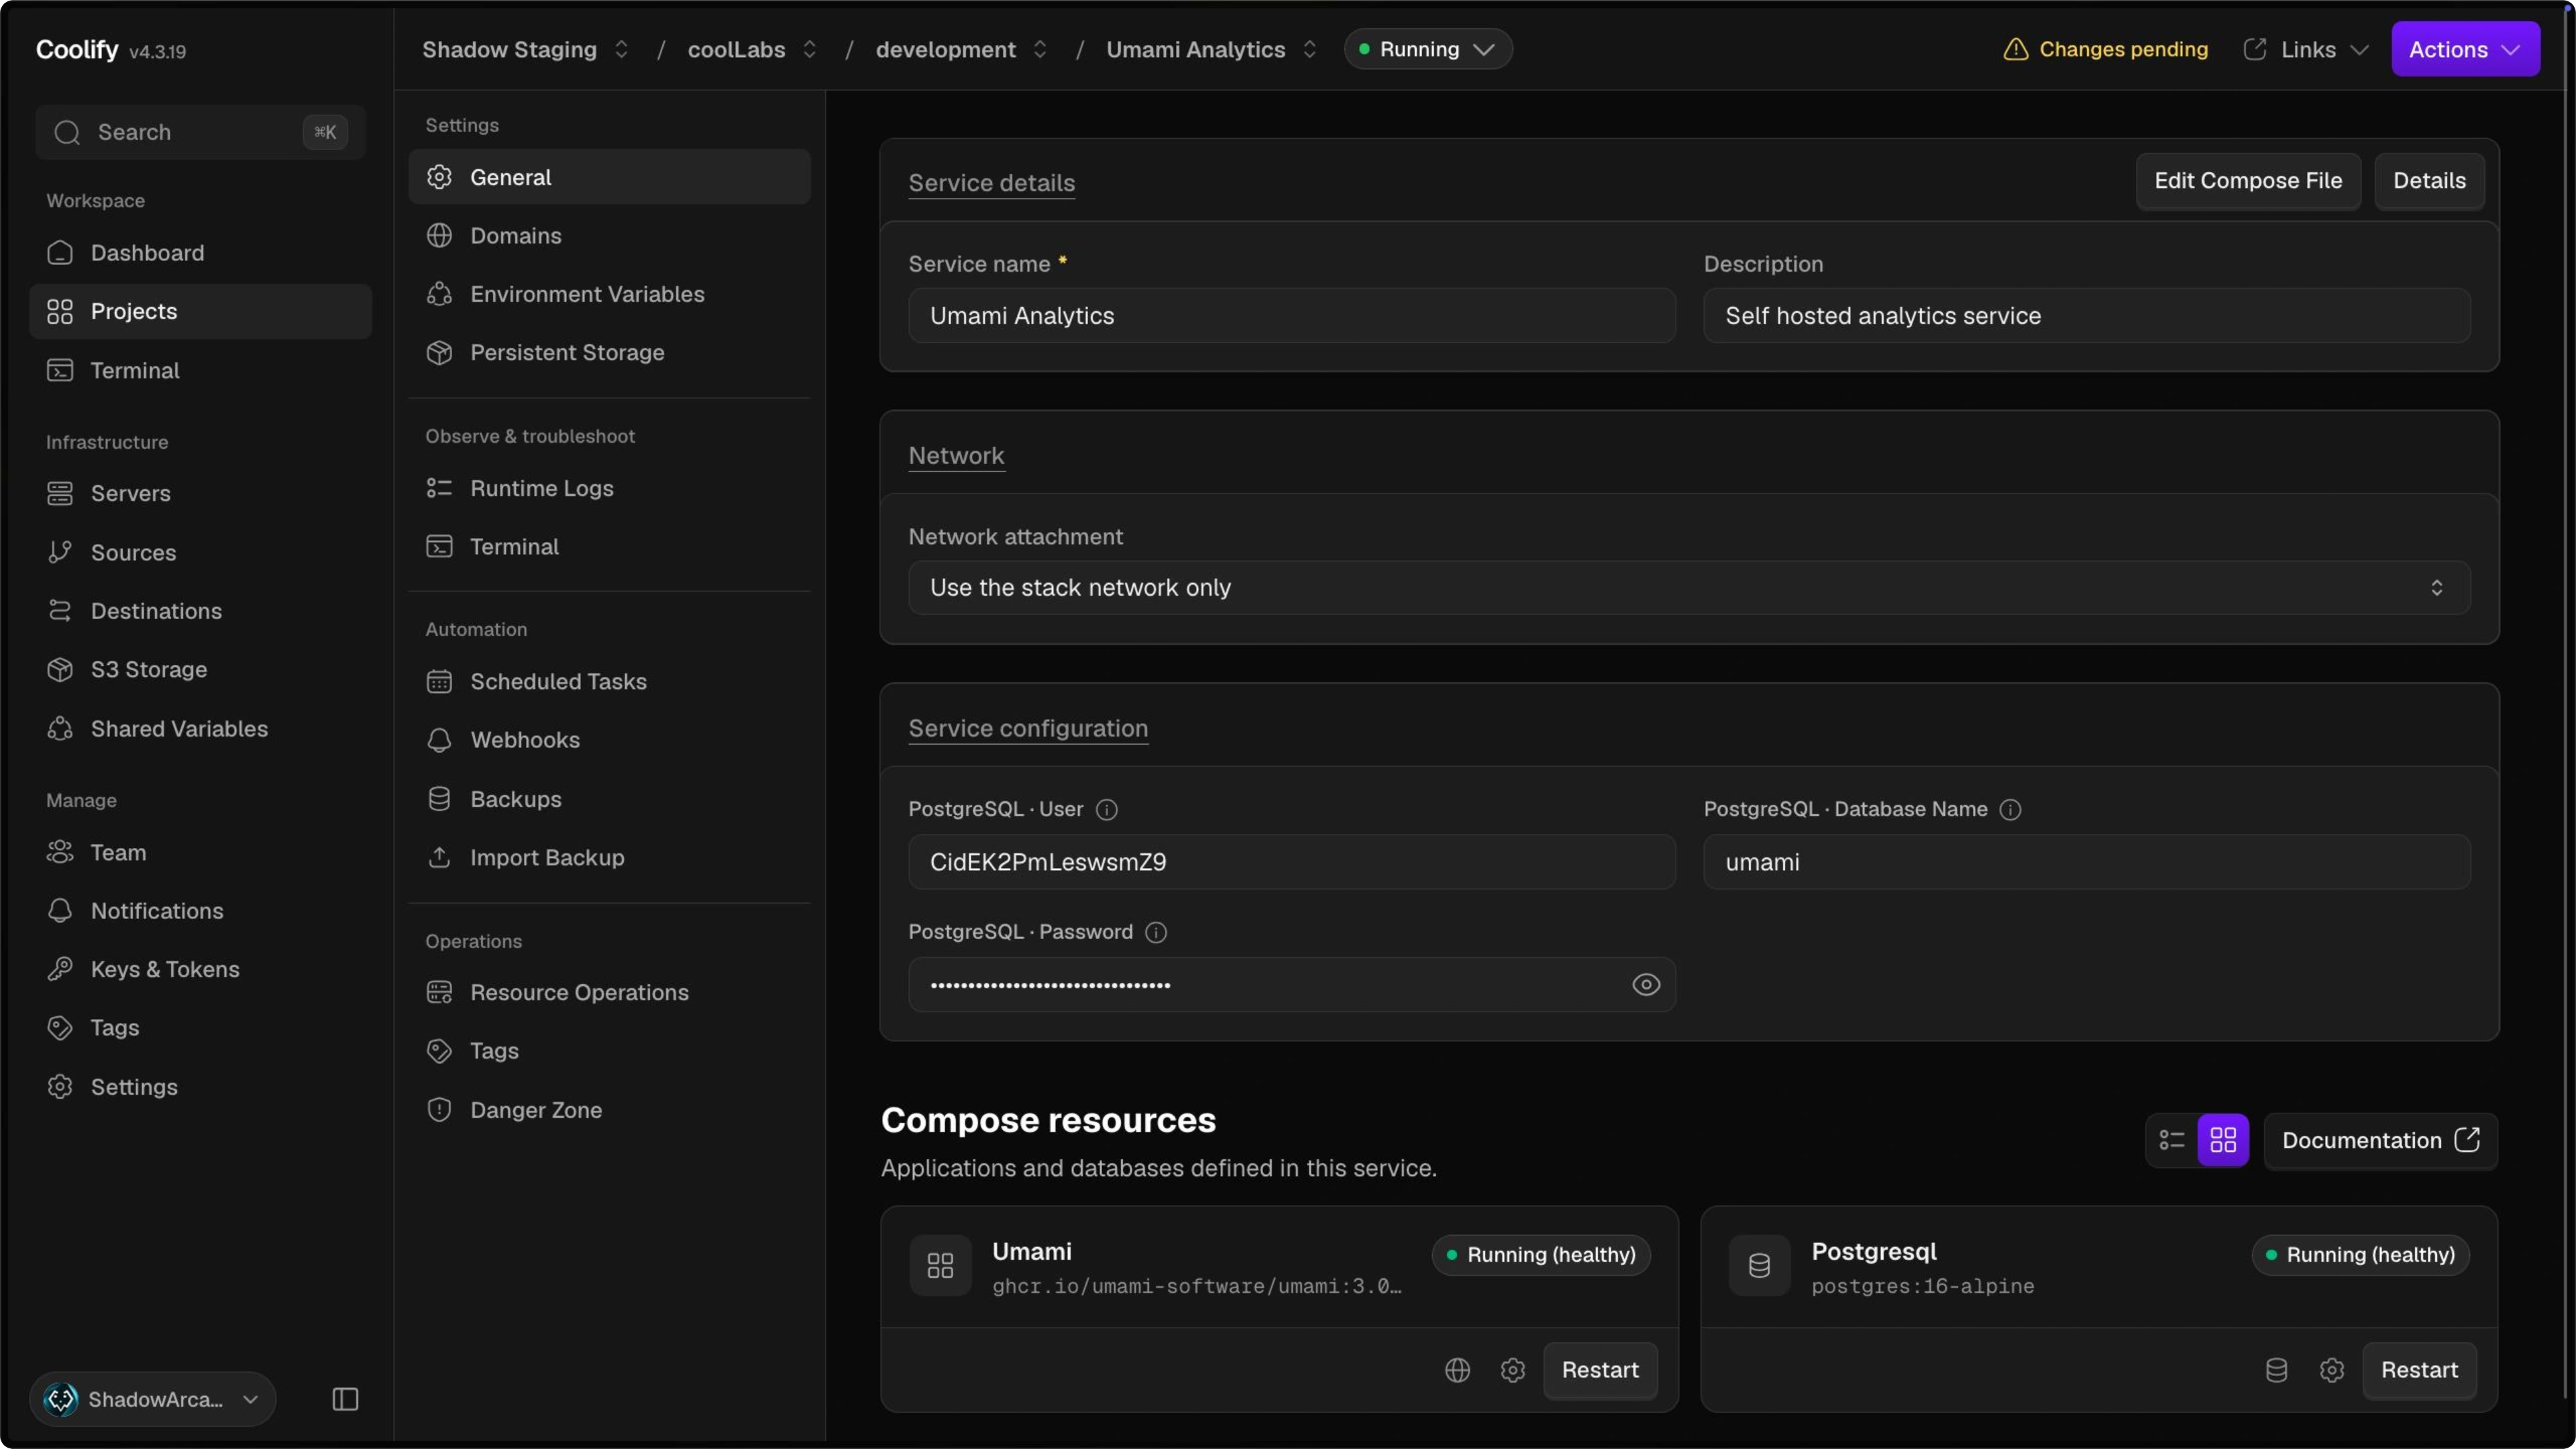Open Webhooks

609,740
